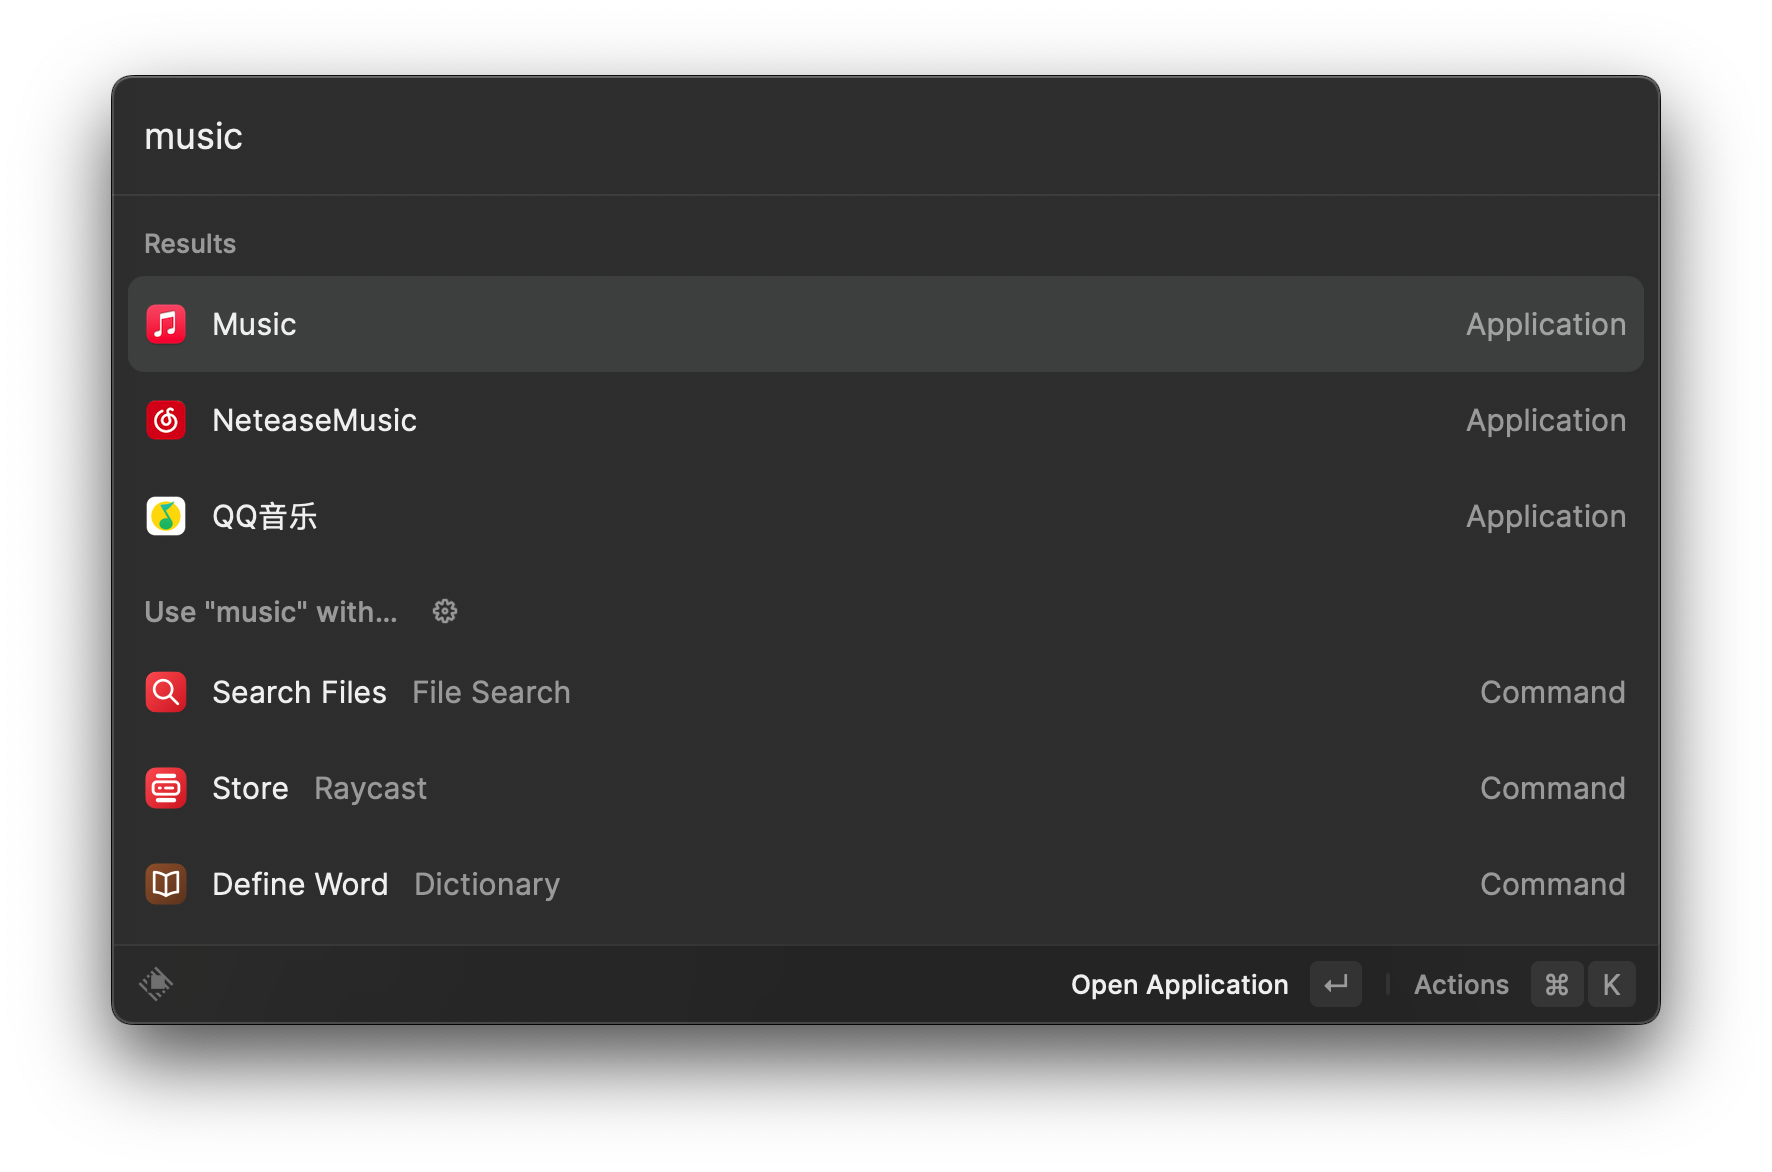Click the Open Application button
Image resolution: width=1772 pixels, height=1172 pixels.
point(1180,985)
